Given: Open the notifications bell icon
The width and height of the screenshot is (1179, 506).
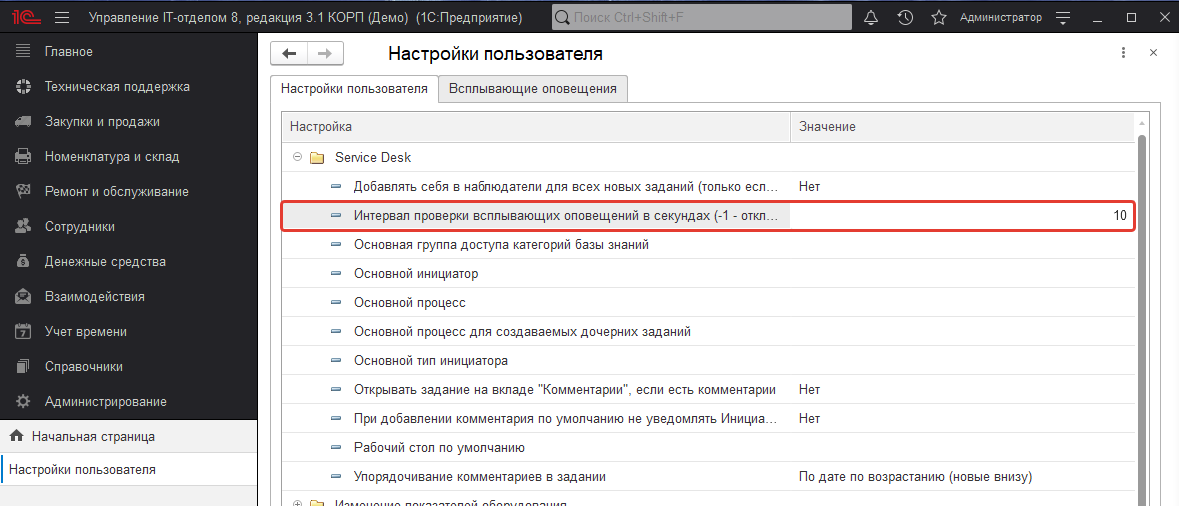Looking at the screenshot, I should 871,17.
